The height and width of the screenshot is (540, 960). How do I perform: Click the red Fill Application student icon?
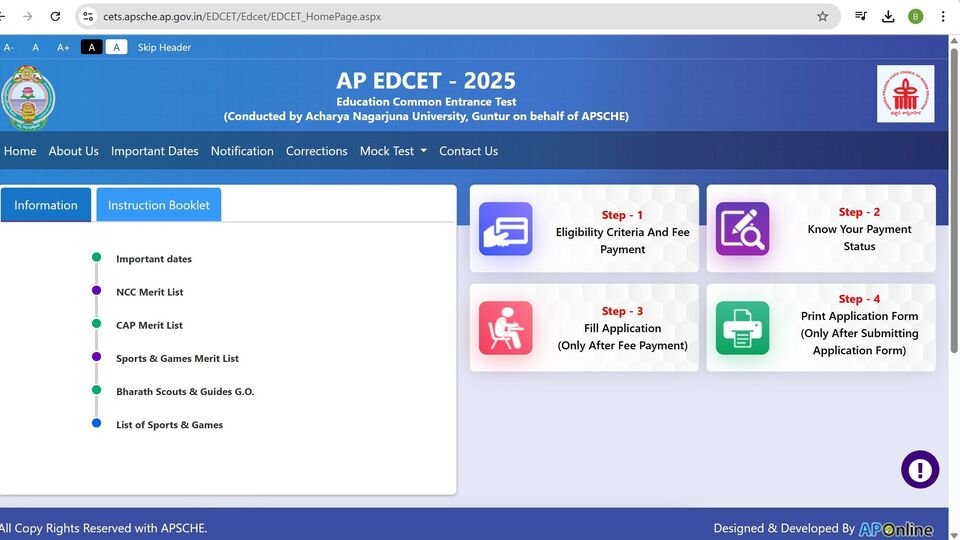[x=505, y=328]
